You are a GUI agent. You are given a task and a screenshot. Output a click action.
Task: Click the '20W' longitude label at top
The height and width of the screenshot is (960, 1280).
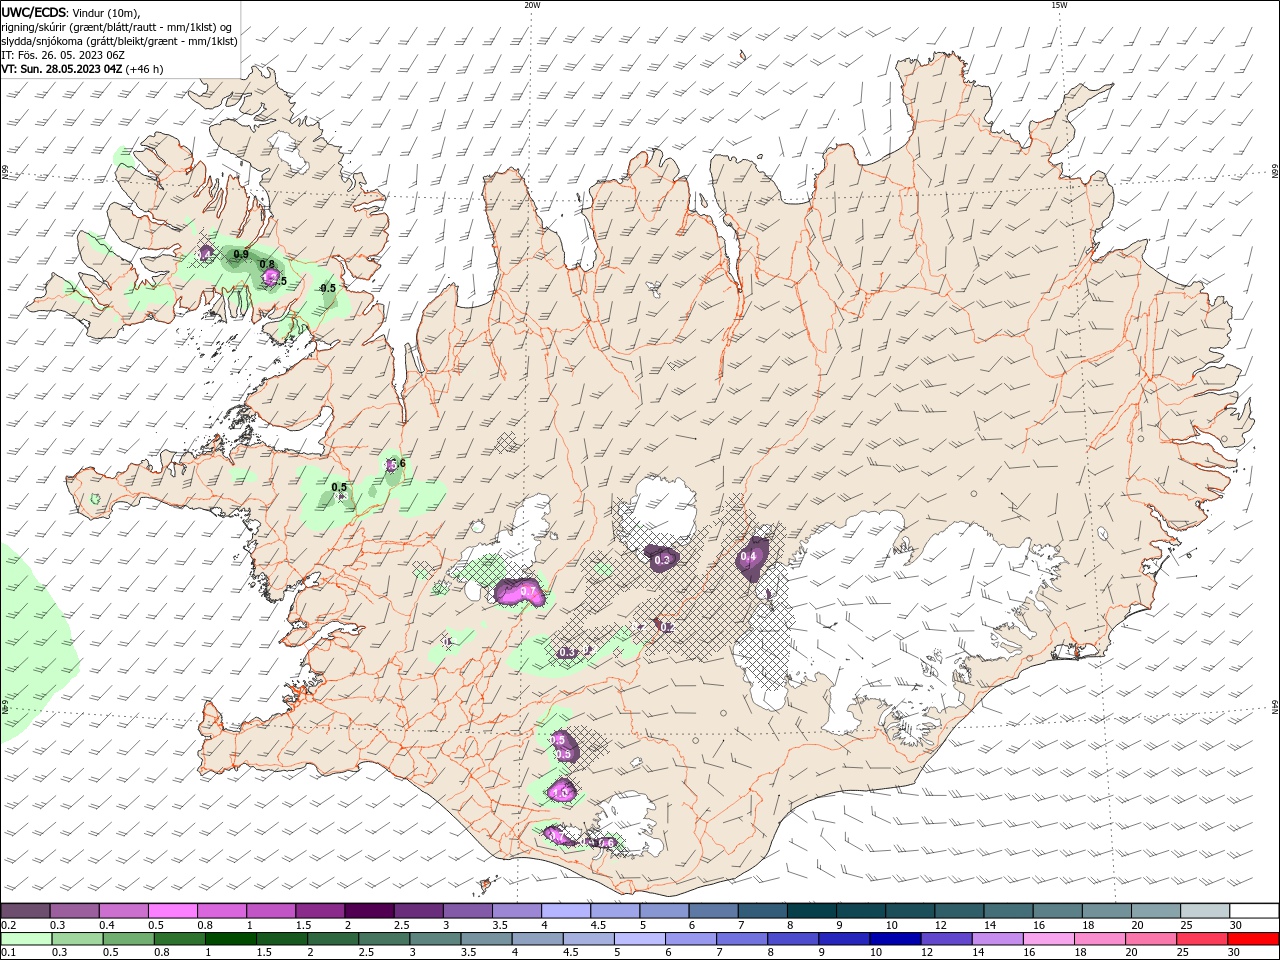point(532,5)
